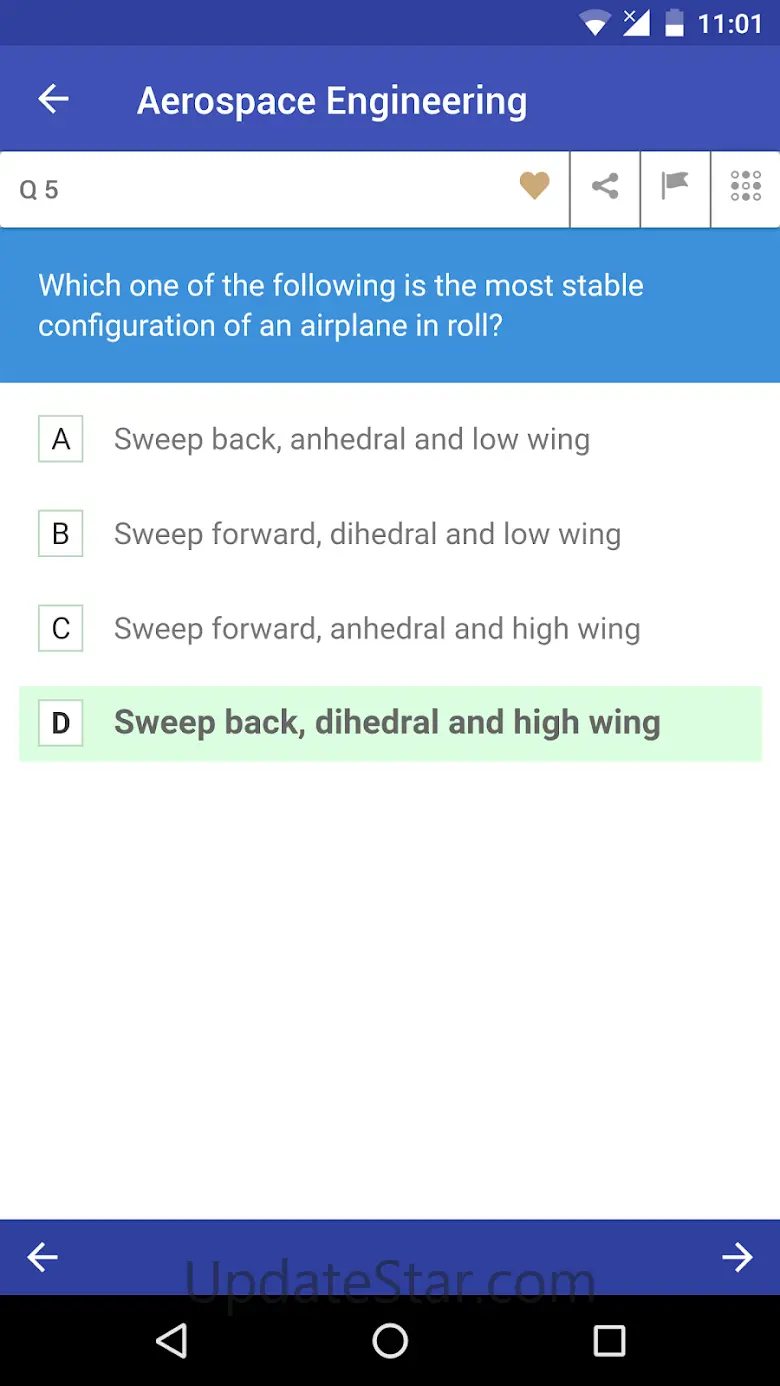Tap the back arrow in header
This screenshot has height=1386, width=780.
tap(53, 99)
